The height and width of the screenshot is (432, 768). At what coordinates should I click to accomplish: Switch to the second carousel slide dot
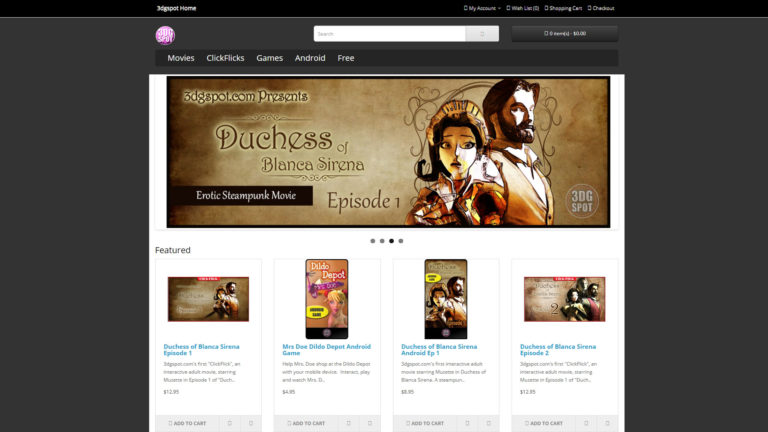(382, 241)
